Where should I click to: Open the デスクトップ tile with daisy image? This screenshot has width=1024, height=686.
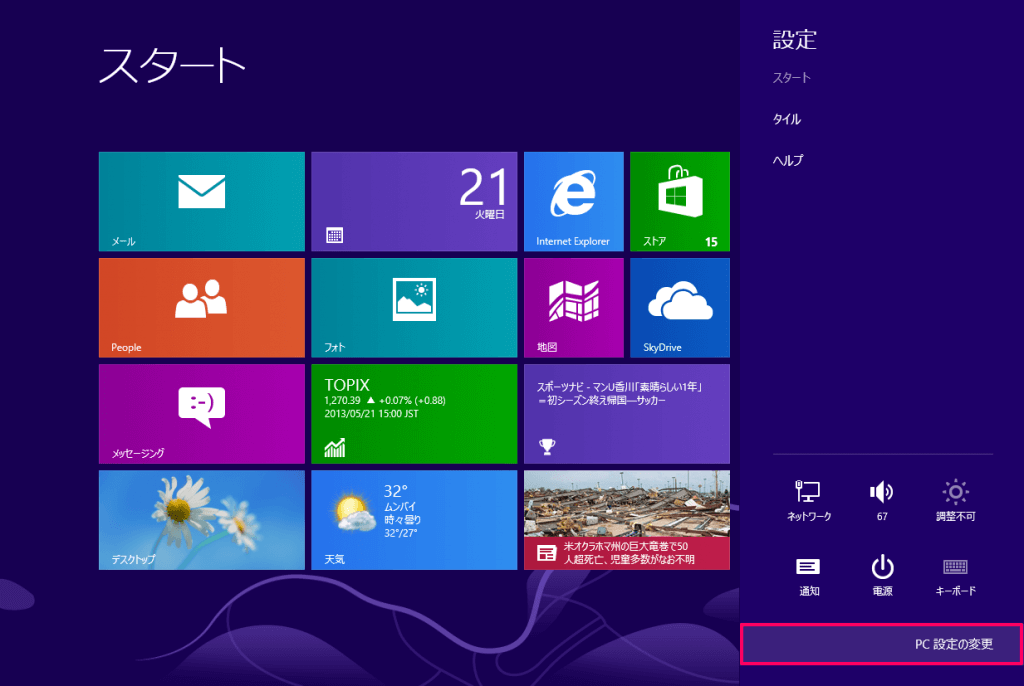click(200, 519)
